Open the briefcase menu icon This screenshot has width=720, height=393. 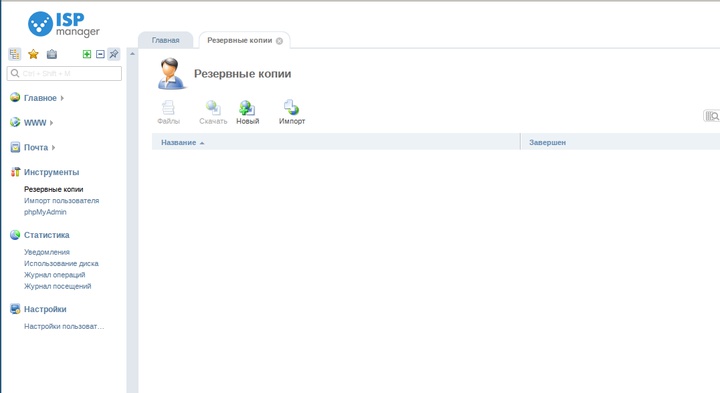pos(52,54)
